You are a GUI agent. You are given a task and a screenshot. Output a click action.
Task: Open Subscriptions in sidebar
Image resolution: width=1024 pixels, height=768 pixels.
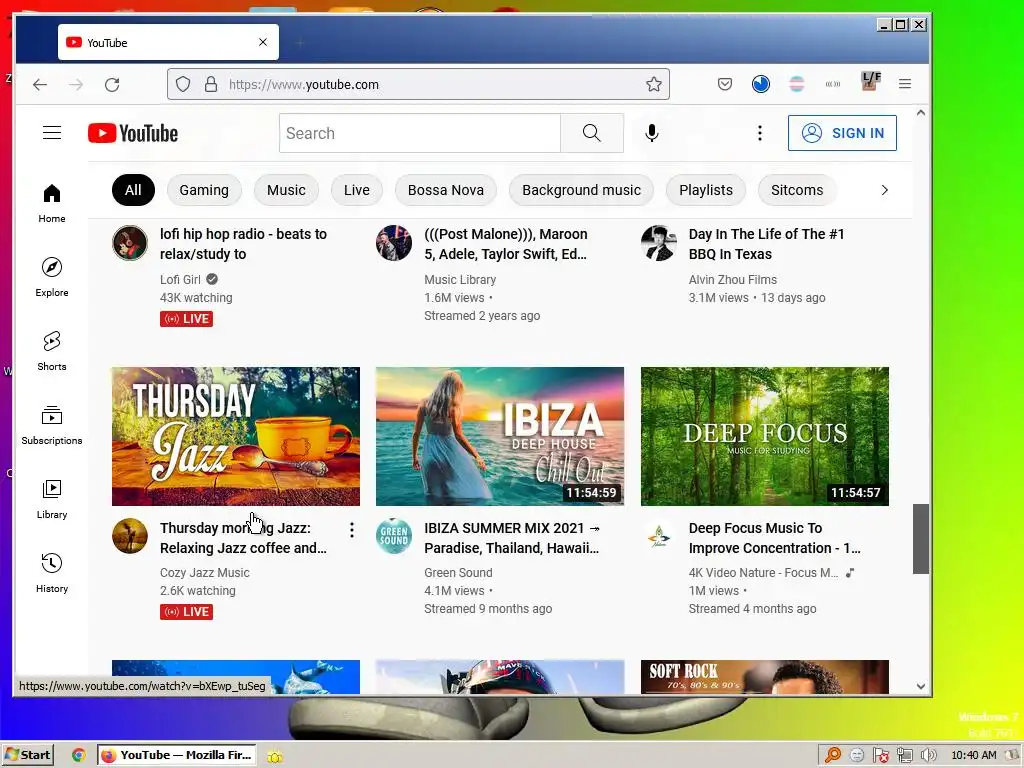52,425
